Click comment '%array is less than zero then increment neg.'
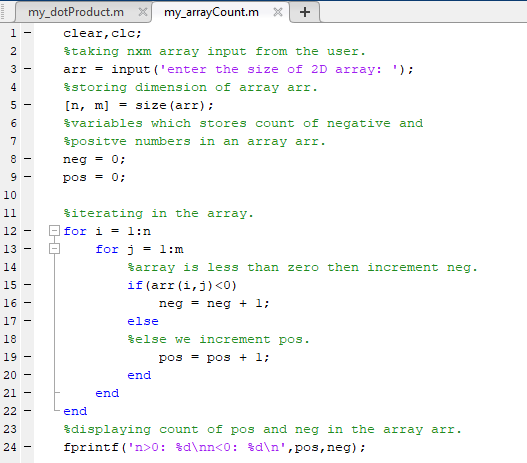This screenshot has width=527, height=463. click(x=302, y=267)
